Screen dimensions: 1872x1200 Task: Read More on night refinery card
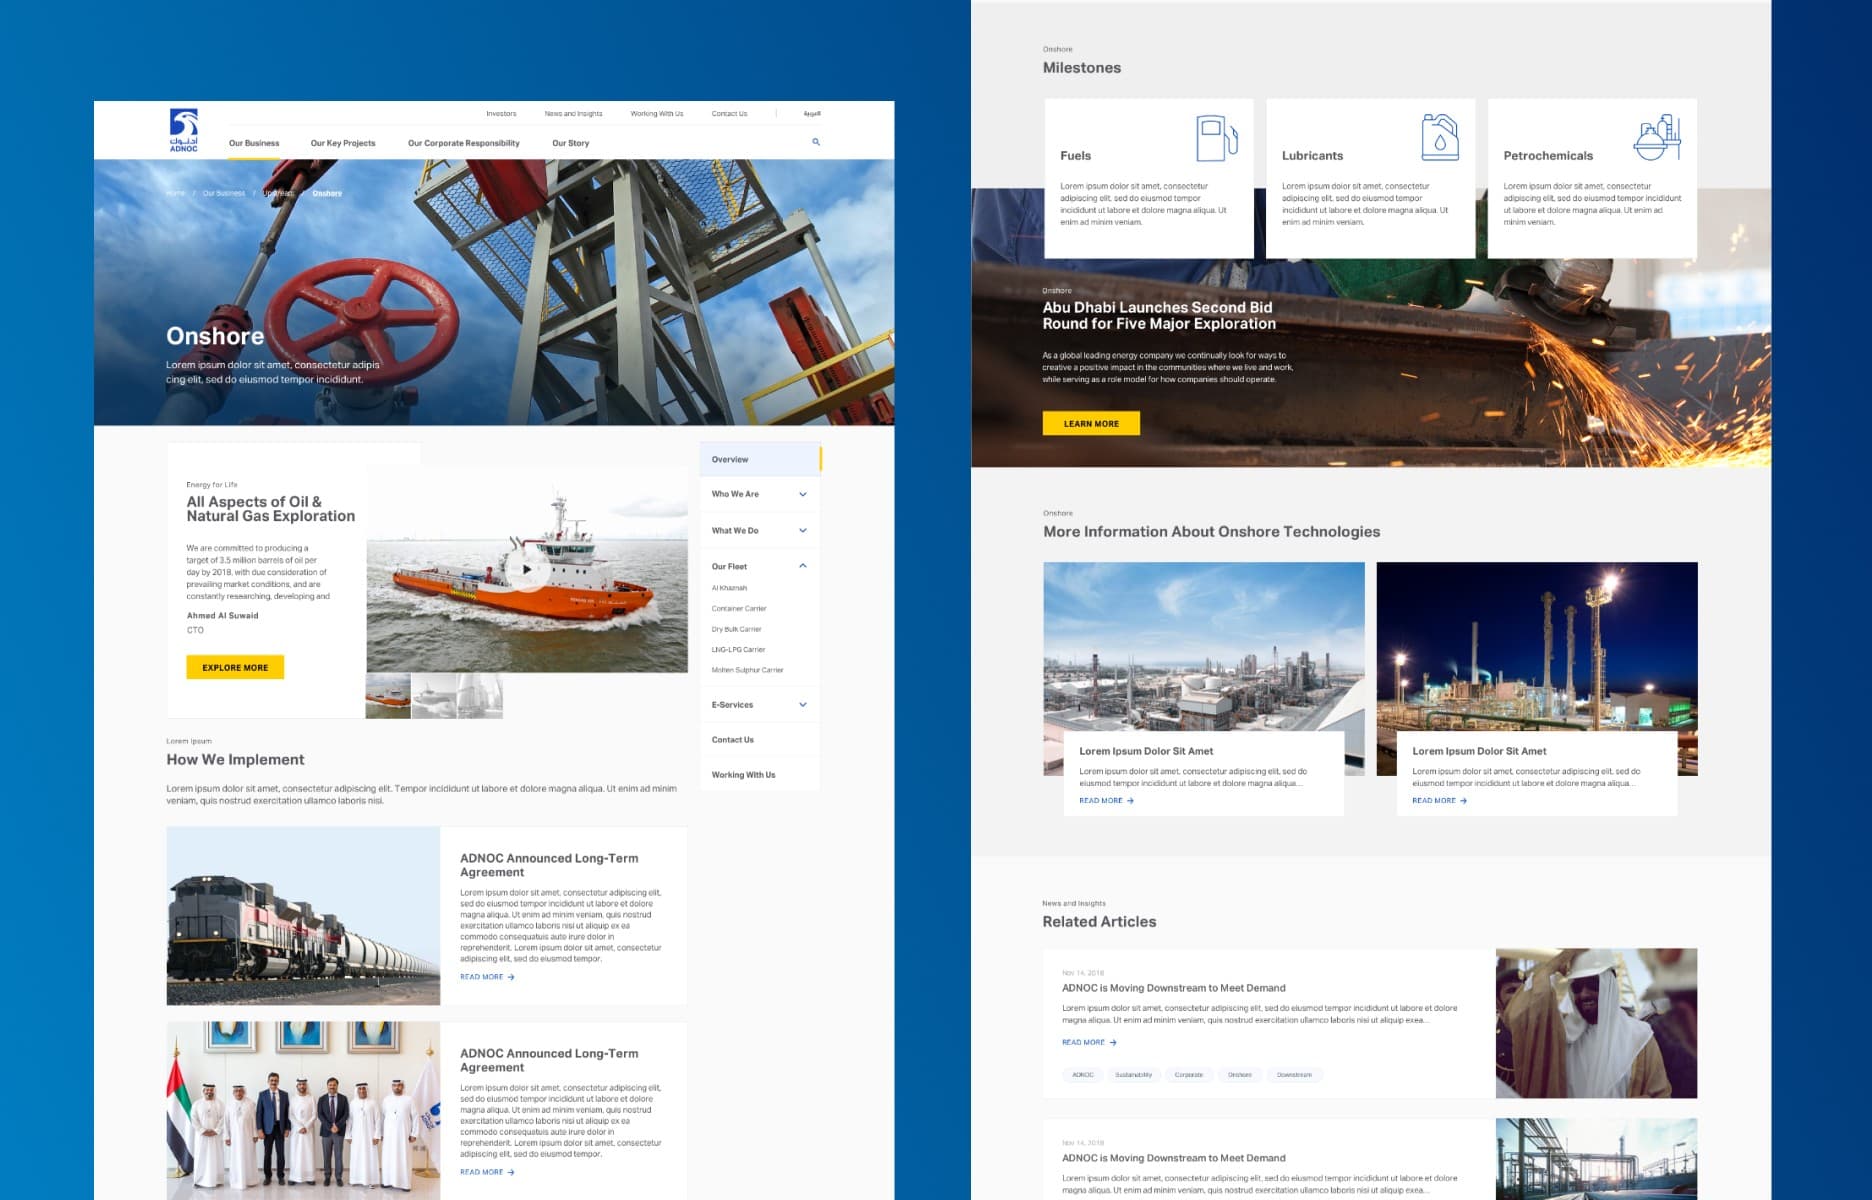[x=1439, y=800]
